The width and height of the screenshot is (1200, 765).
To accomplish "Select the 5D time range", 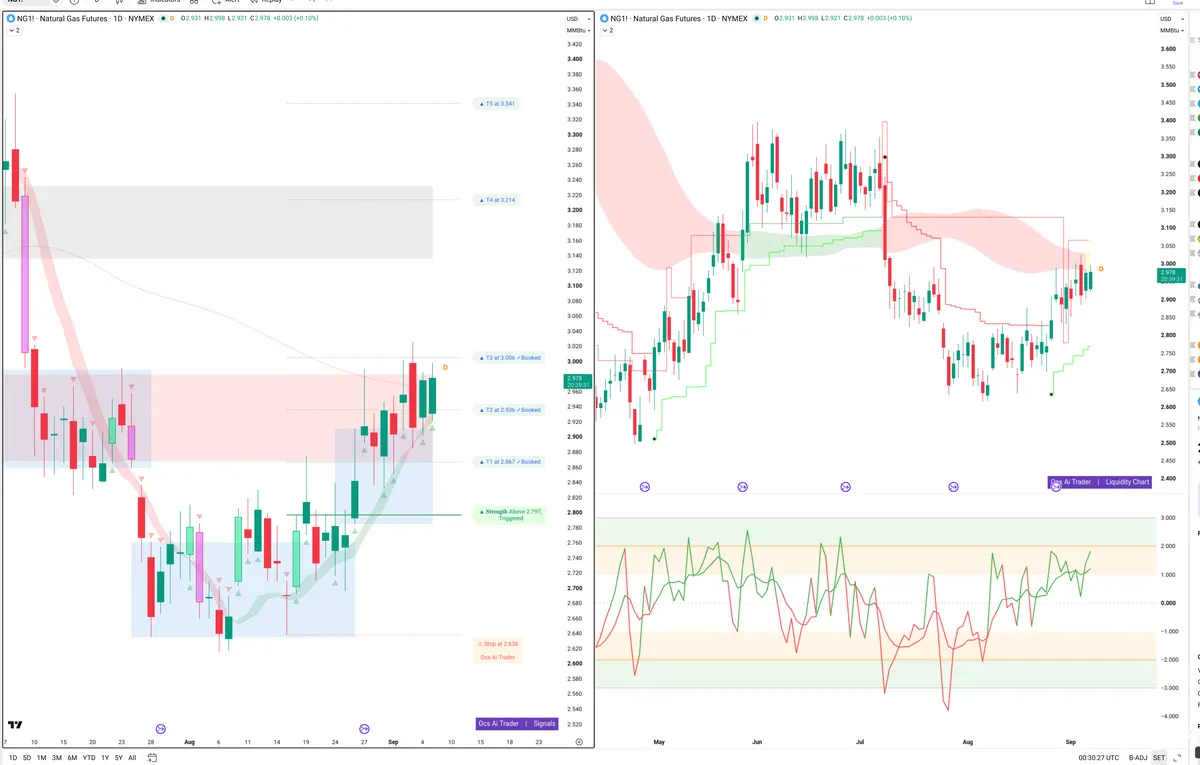I will click(26, 757).
